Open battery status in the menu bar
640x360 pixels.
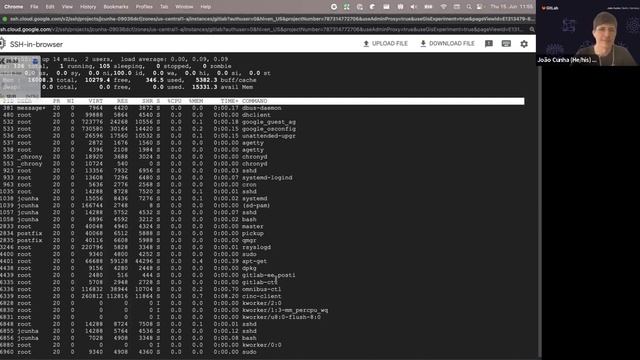tap(428, 7)
